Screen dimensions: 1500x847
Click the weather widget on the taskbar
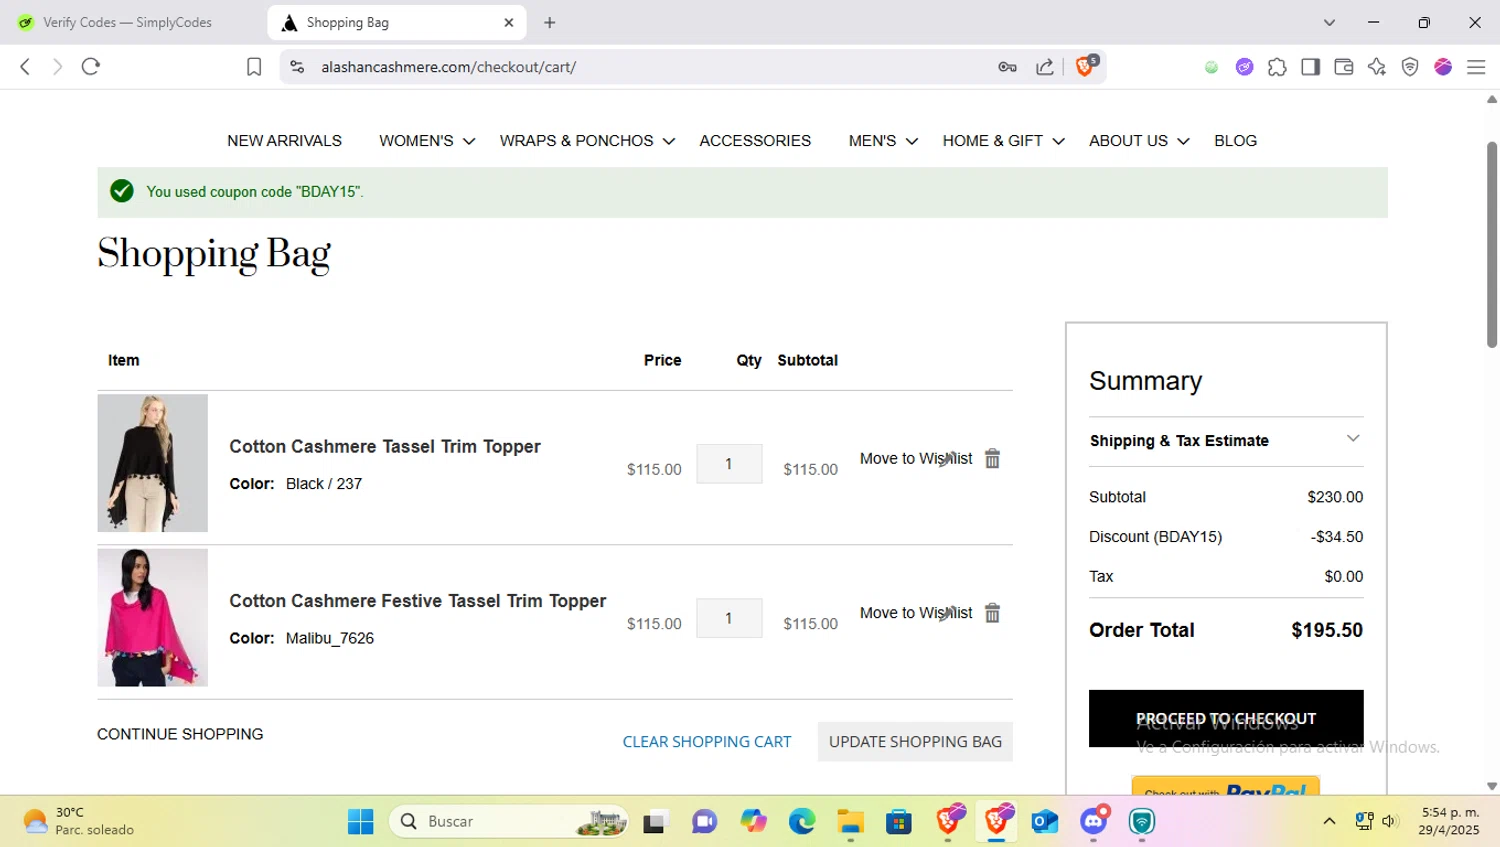pos(78,821)
